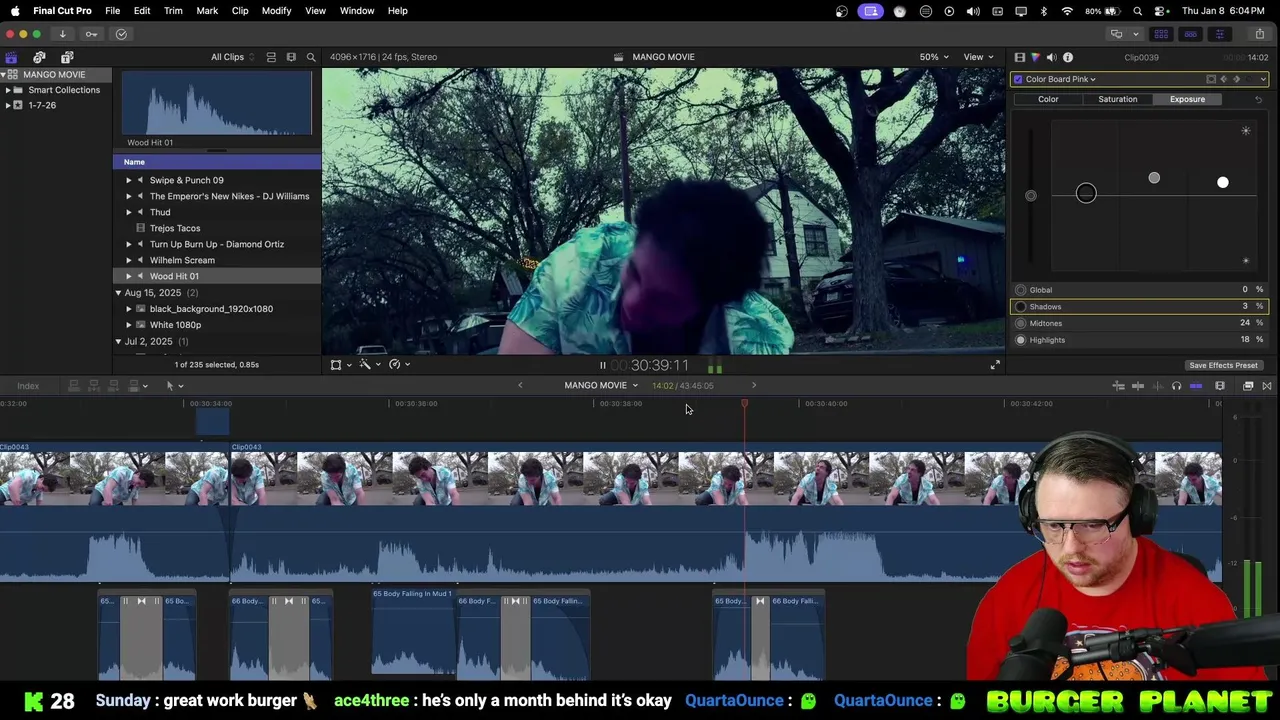
Task: Click the Import Media arrow icon
Action: click(x=62, y=34)
